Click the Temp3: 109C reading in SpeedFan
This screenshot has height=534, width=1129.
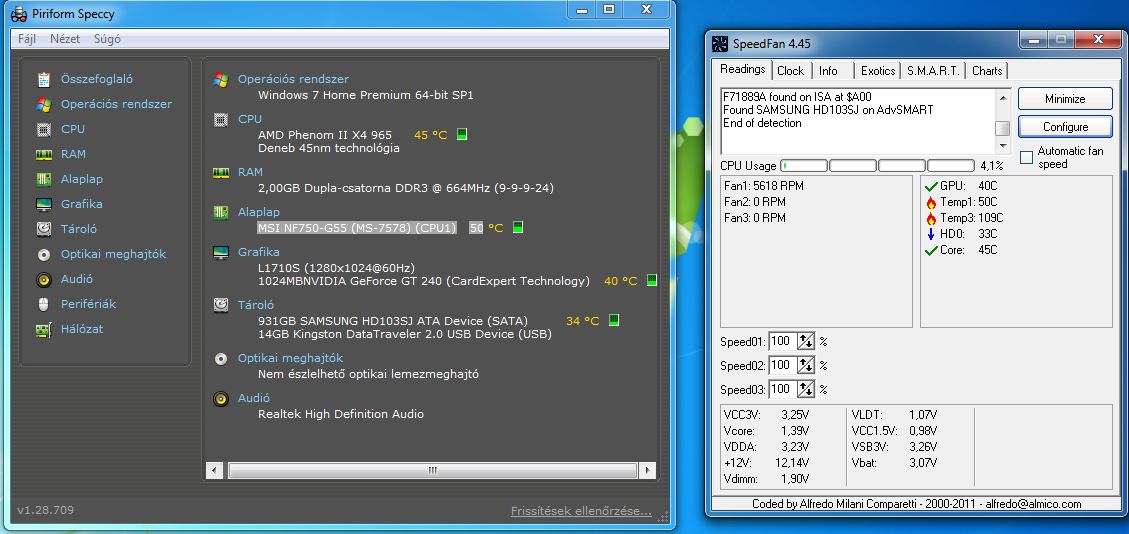[972, 218]
